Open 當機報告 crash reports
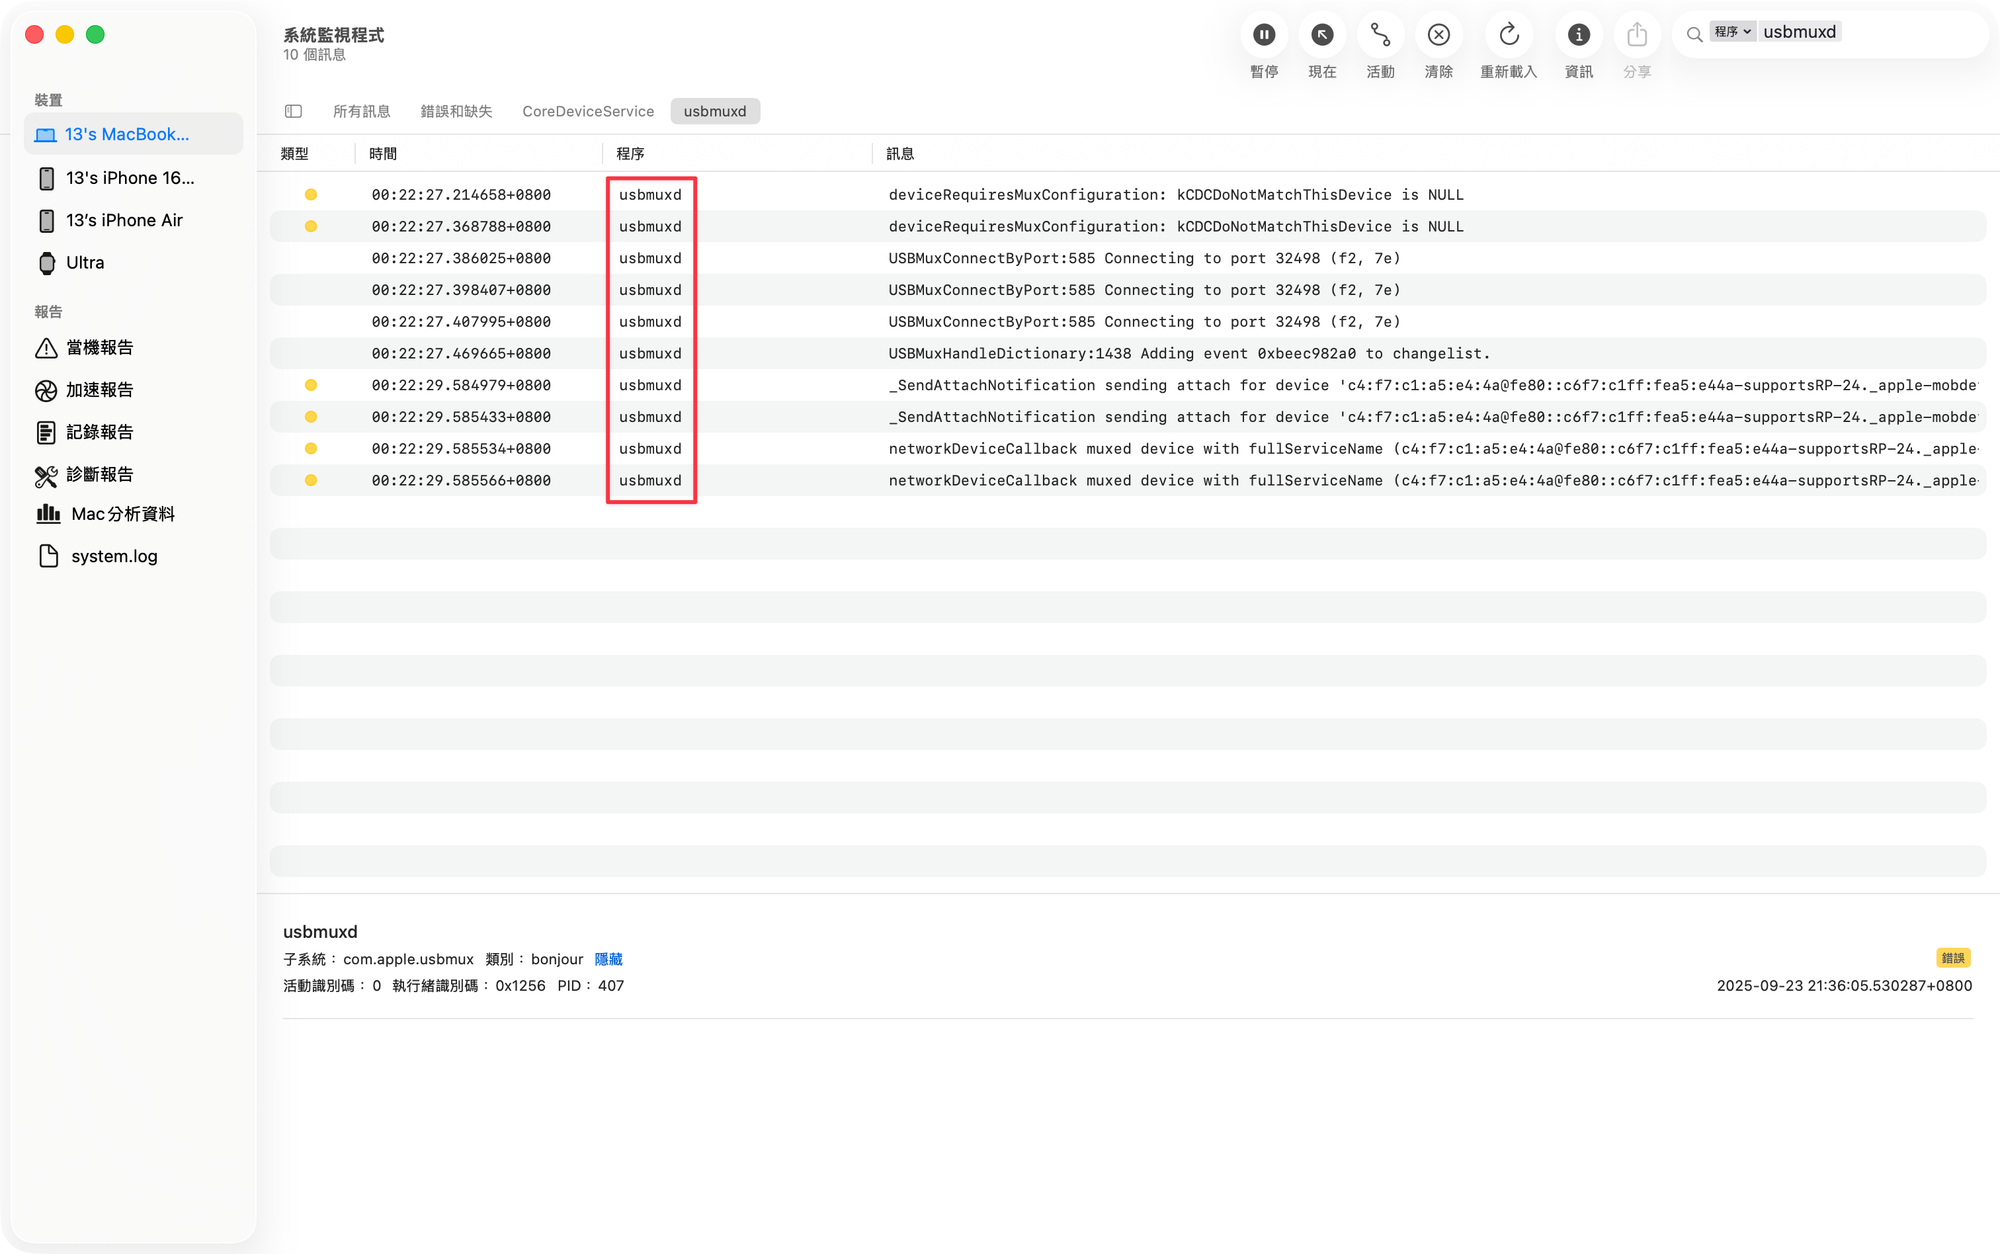The height and width of the screenshot is (1254, 2000). tap(133, 347)
